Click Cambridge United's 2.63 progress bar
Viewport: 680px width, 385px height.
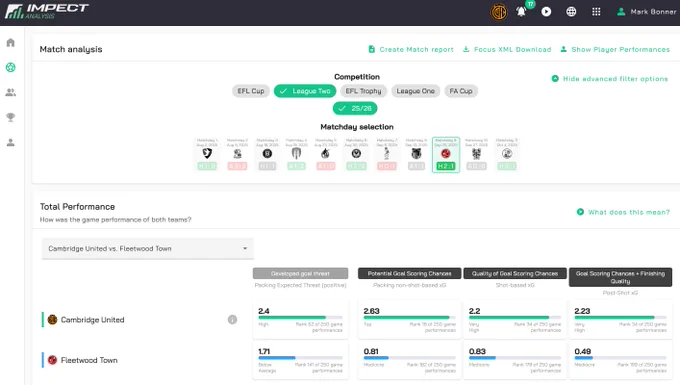click(409, 317)
